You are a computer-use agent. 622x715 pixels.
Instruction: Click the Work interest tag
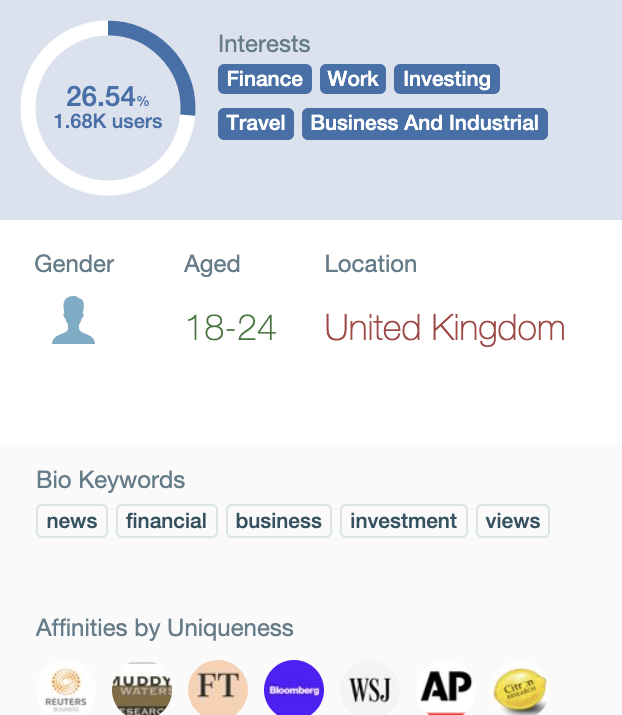pyautogui.click(x=353, y=79)
